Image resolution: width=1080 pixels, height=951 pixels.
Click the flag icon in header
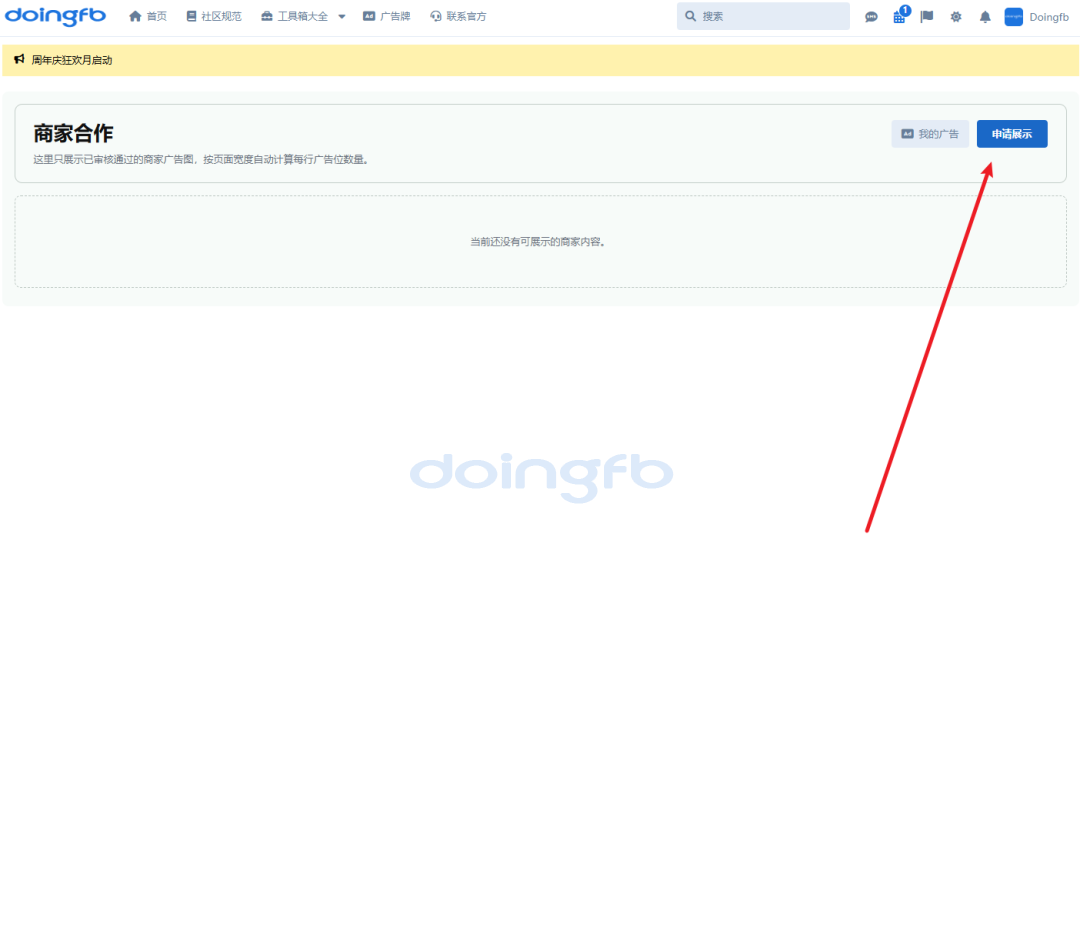coord(927,17)
